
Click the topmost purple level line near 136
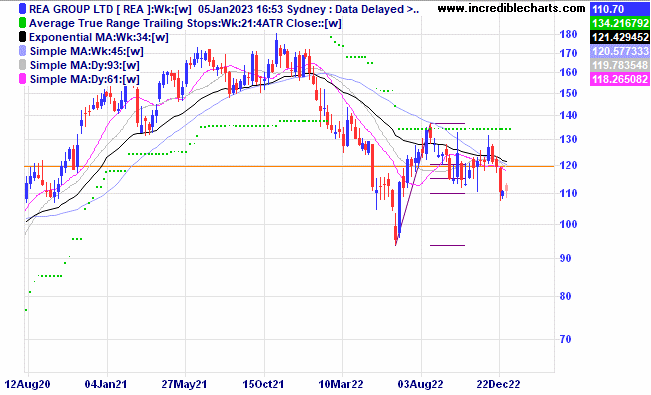(447, 123)
